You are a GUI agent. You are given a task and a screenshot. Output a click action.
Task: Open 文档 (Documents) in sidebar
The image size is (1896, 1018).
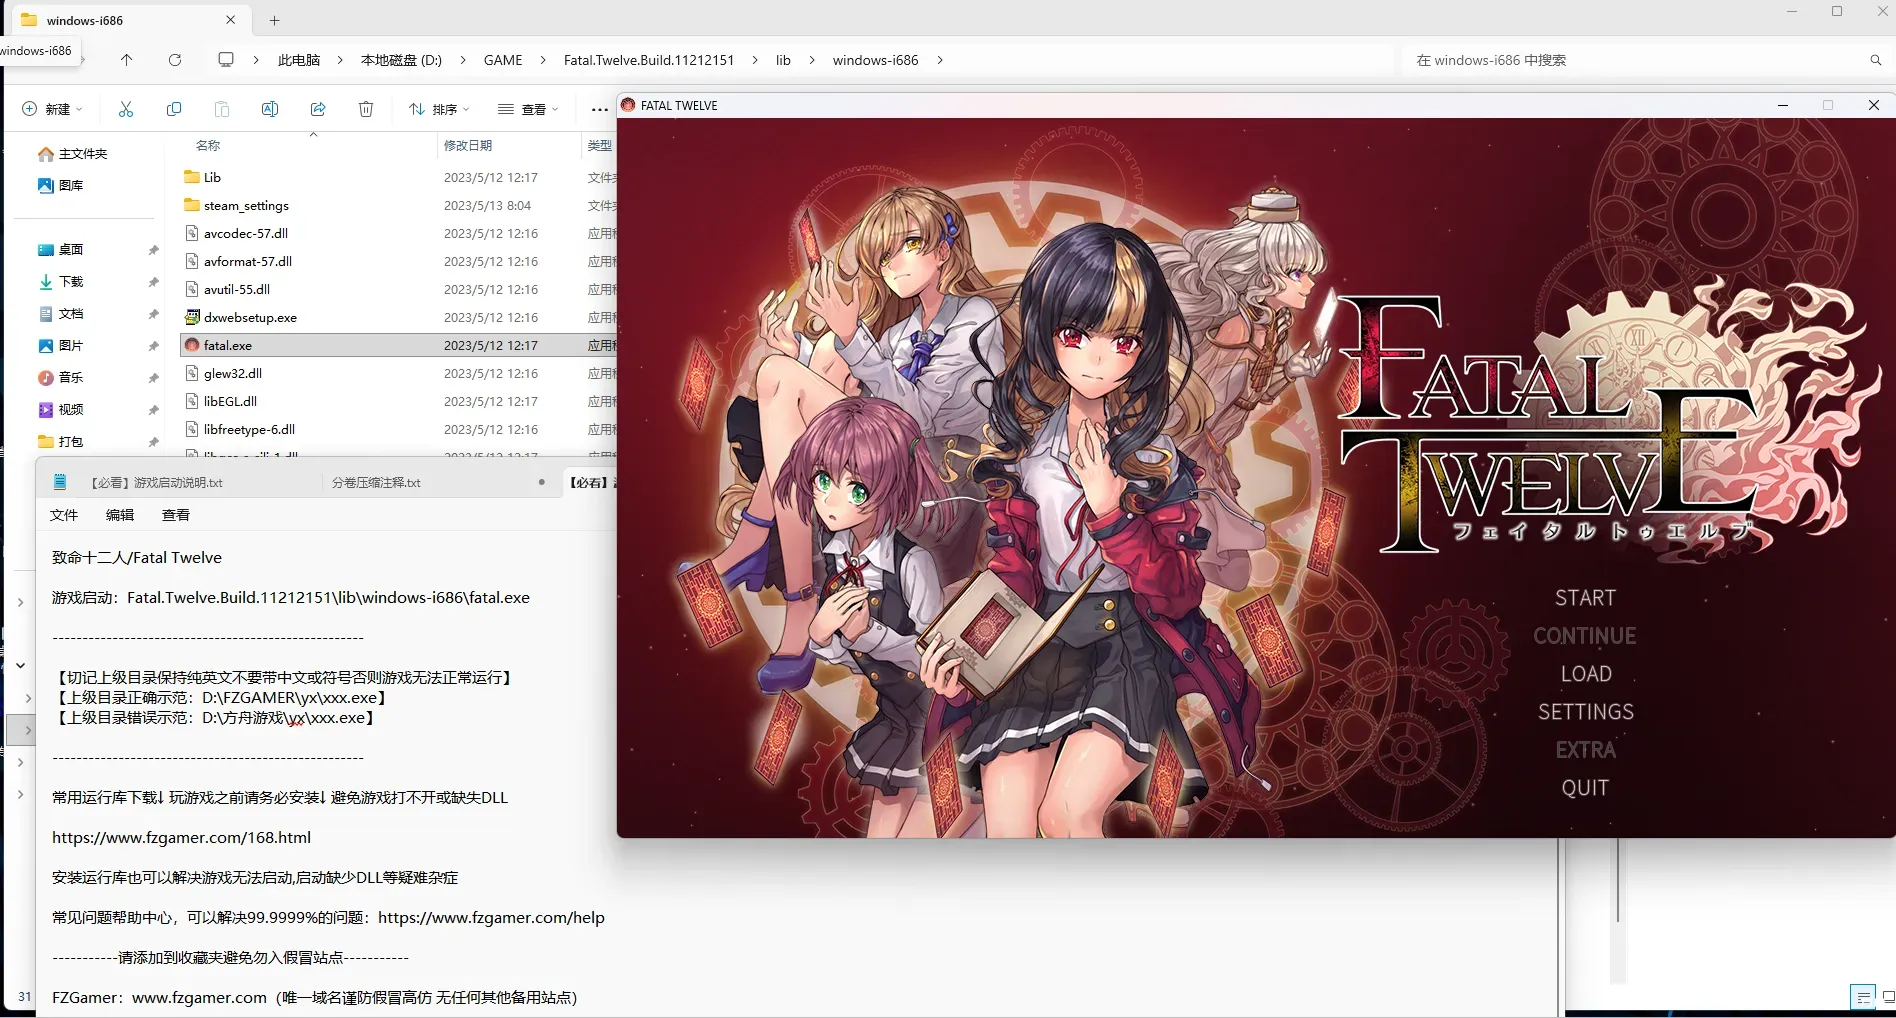[x=60, y=314]
